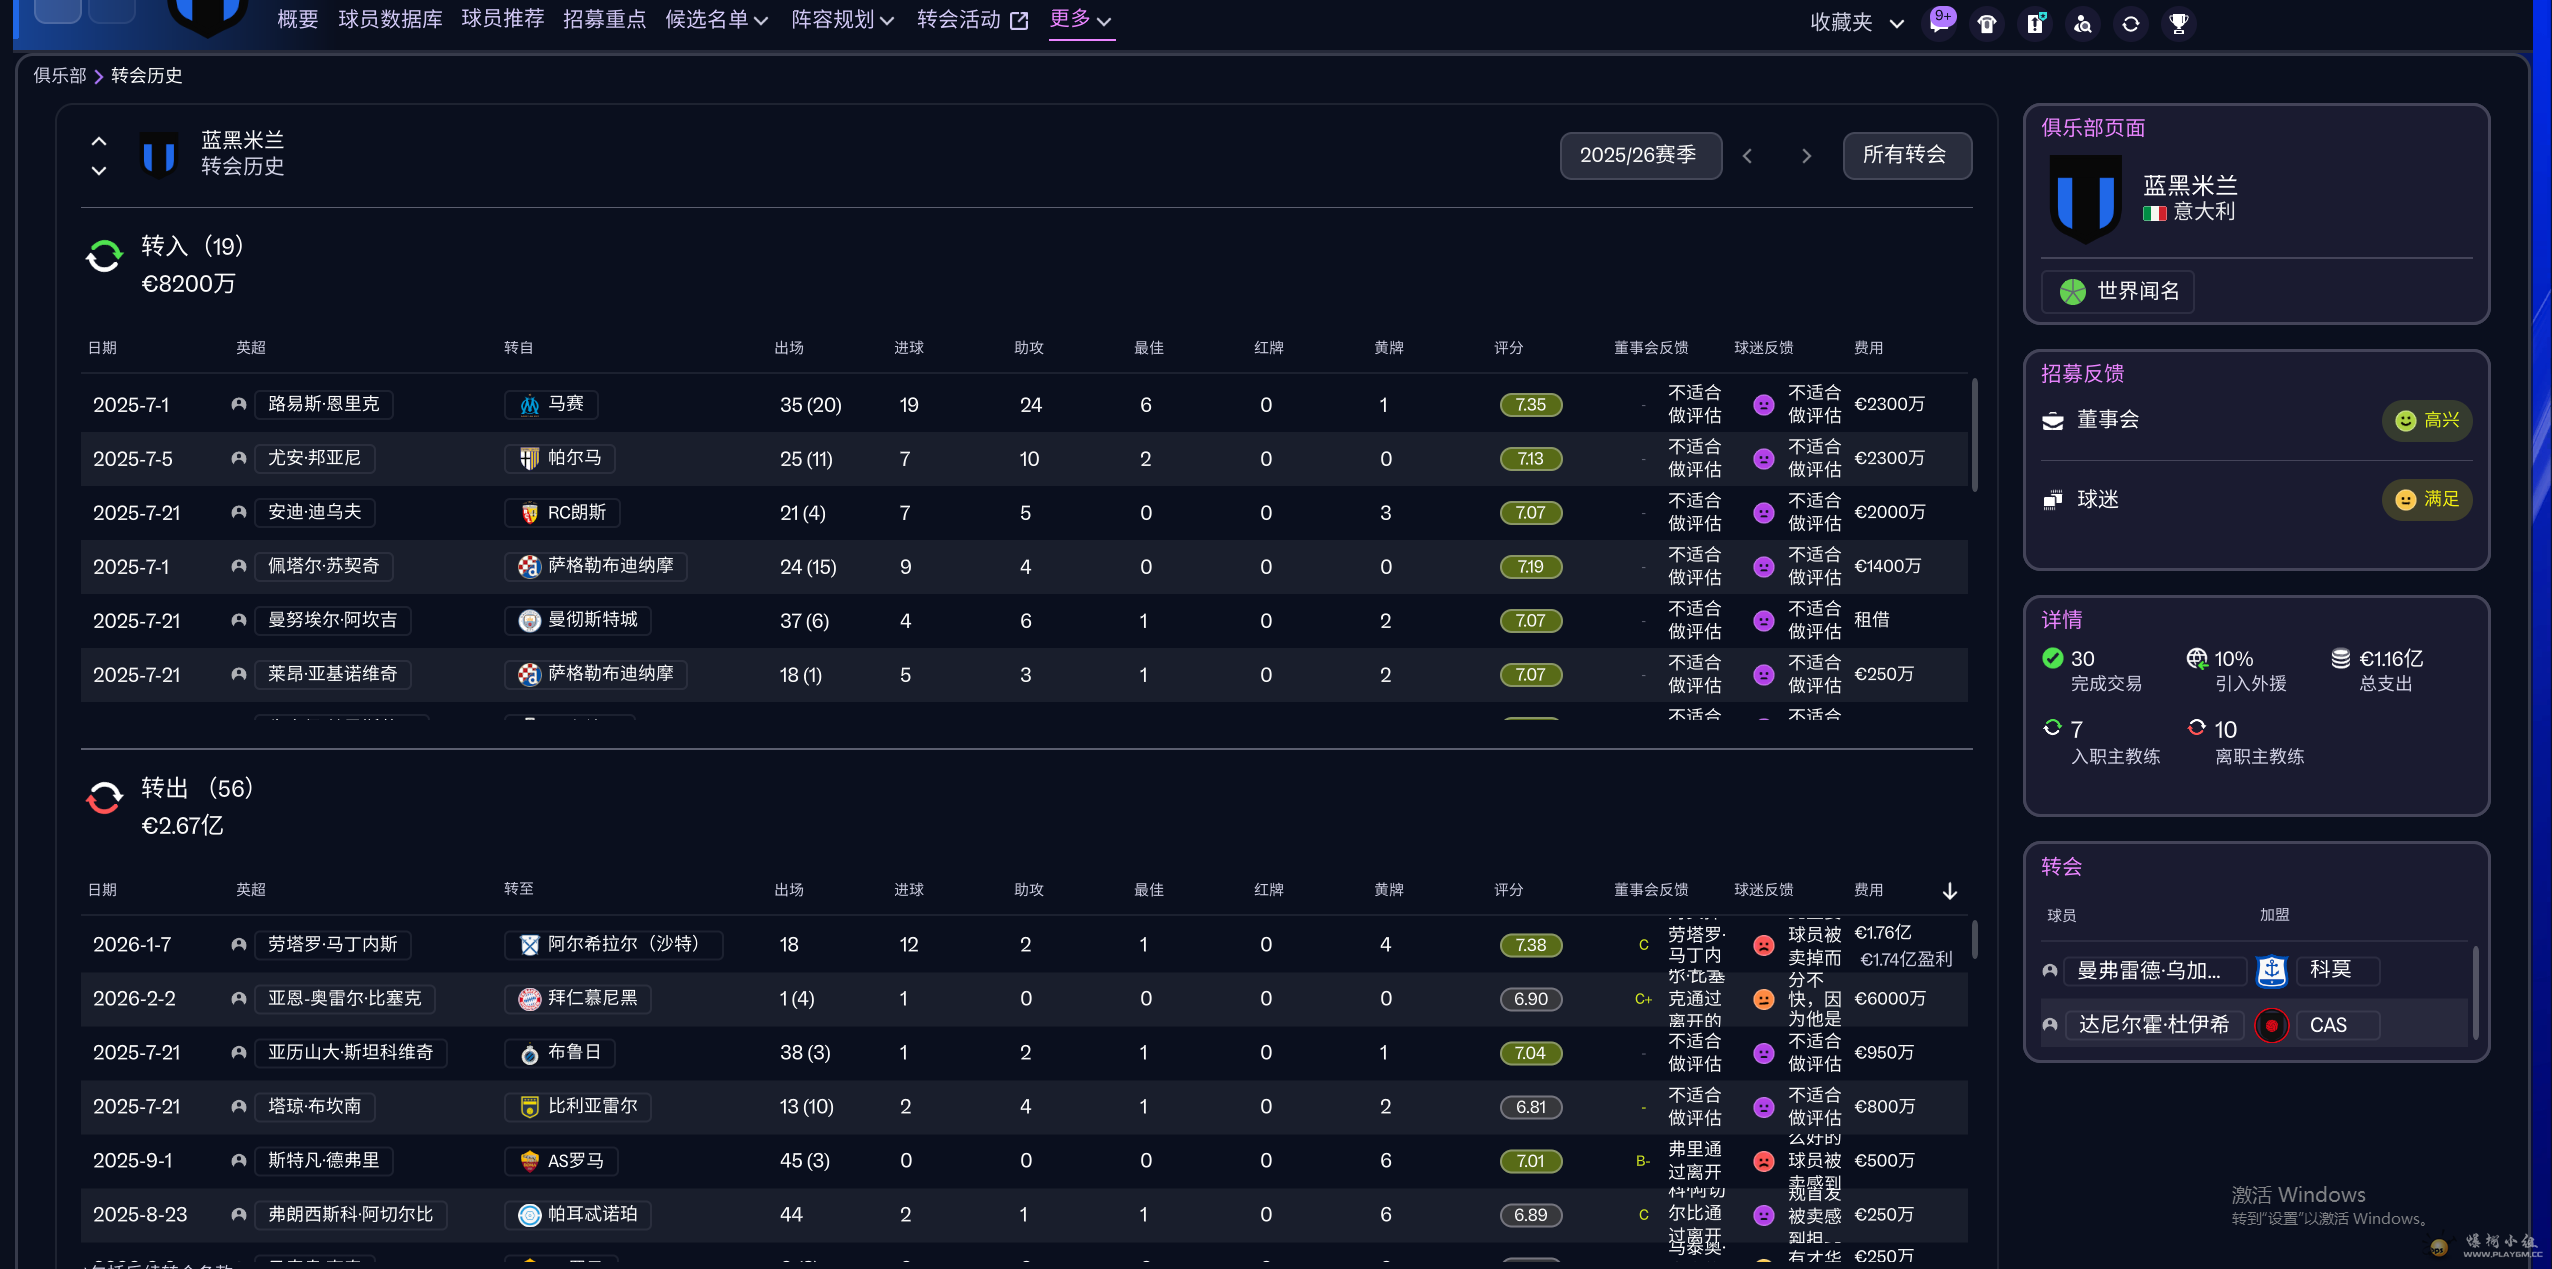Screen dimensions: 2552x1269
Task: Click the 世界闻名 reputation badge
Action: coord(2119,292)
